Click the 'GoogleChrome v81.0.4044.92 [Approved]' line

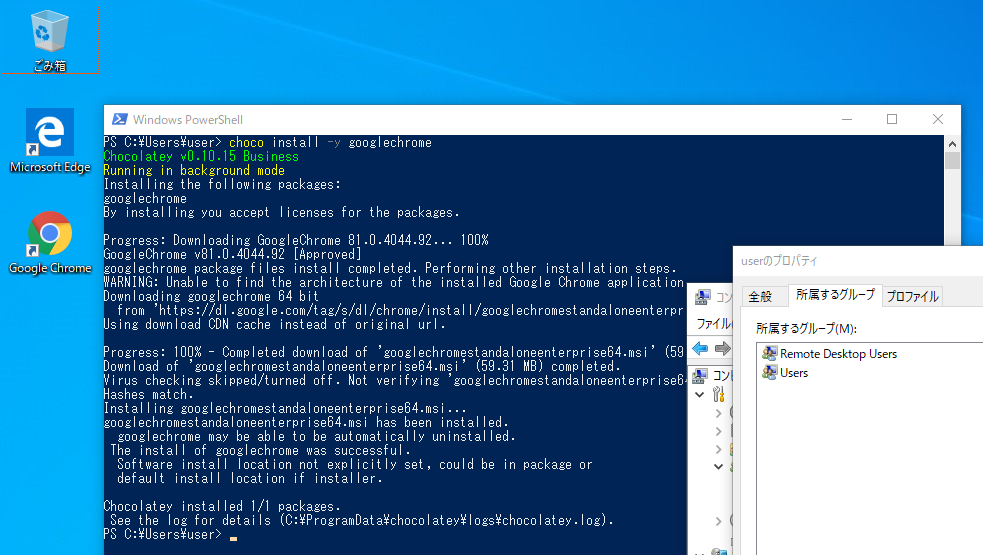pos(233,254)
